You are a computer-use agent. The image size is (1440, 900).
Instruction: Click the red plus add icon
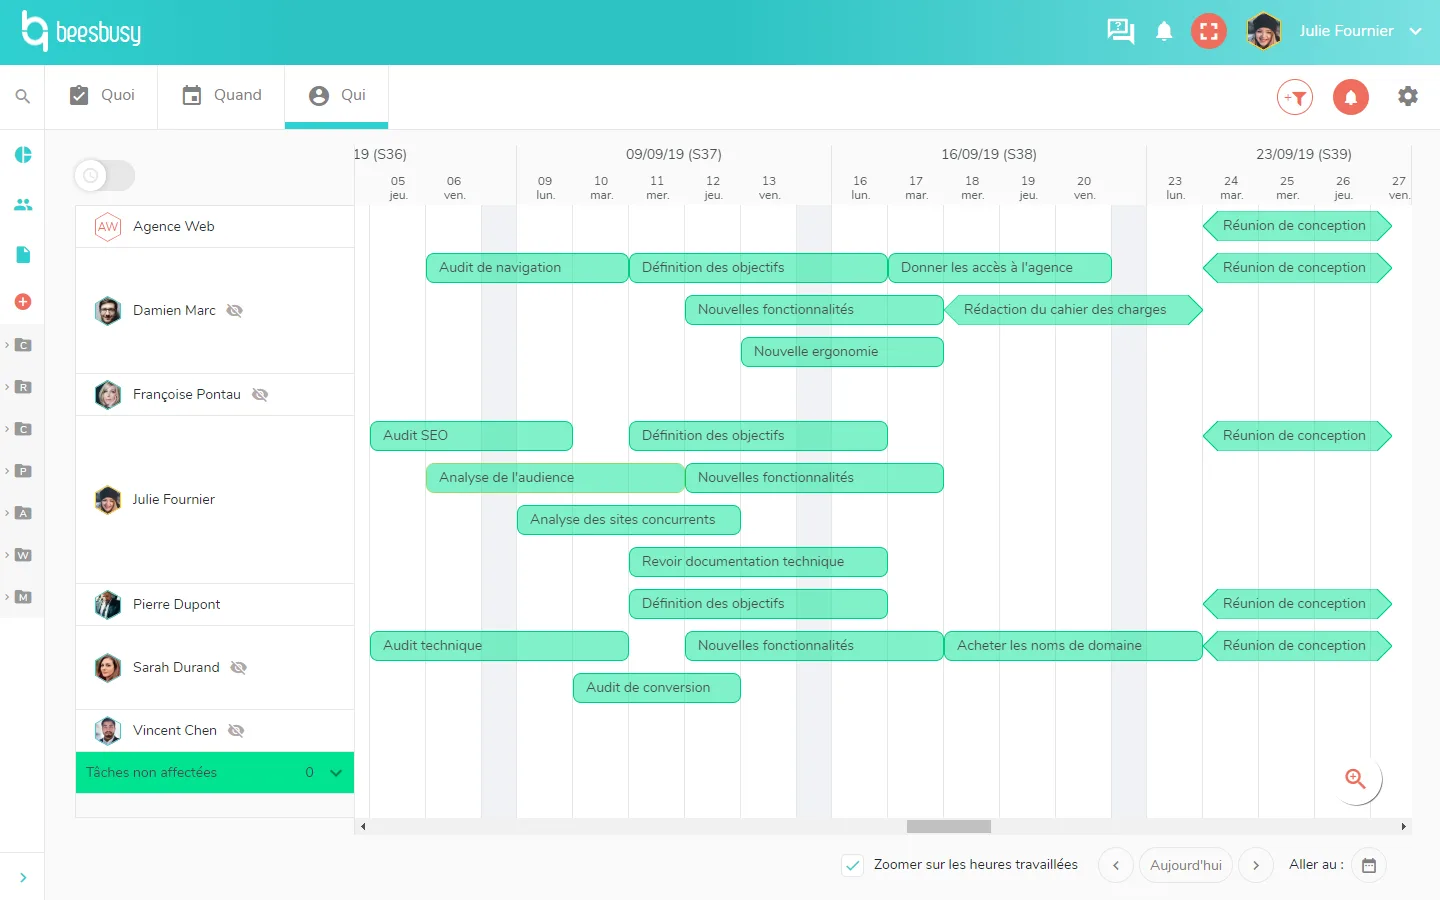(23, 301)
